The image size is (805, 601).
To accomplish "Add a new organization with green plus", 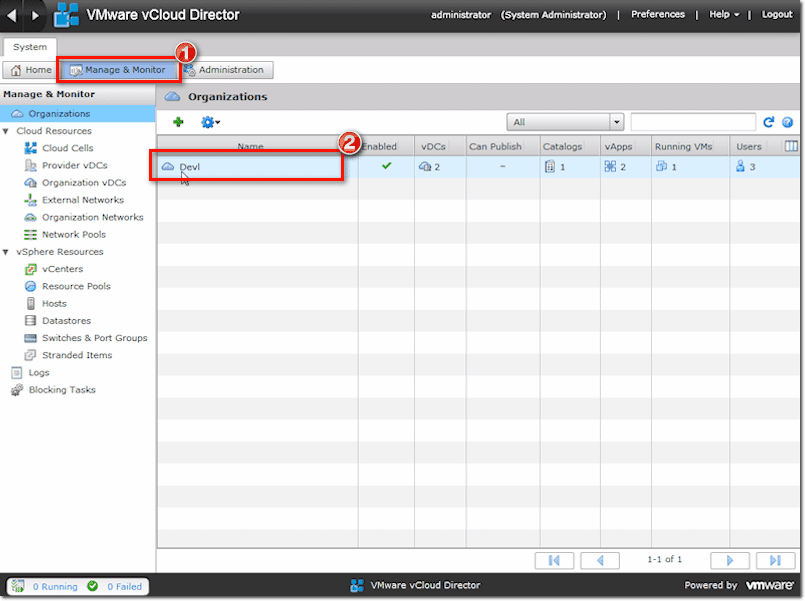I will click(178, 122).
